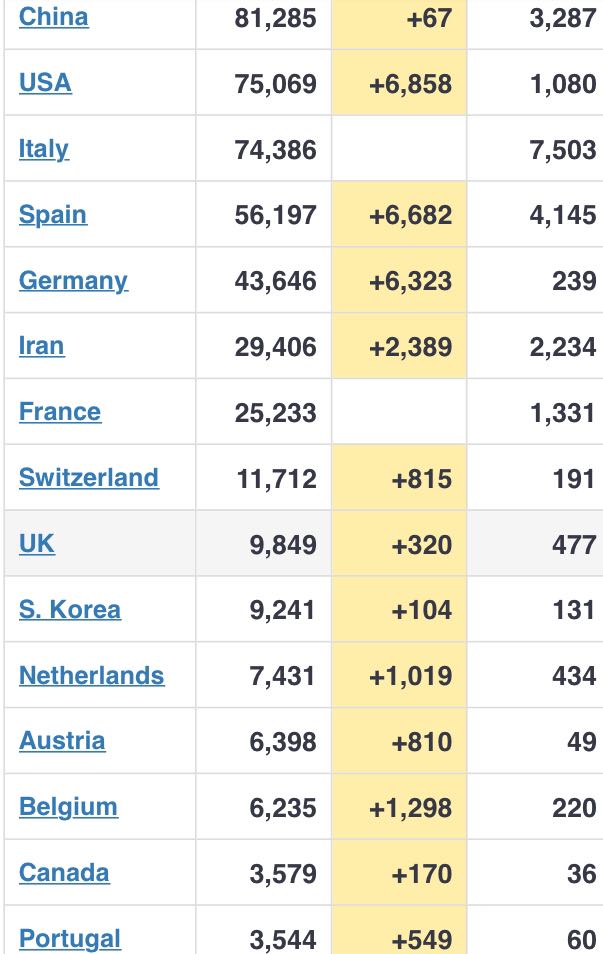
Task: Select Belgium's +1,298 new cases cell
Action: coord(410,808)
